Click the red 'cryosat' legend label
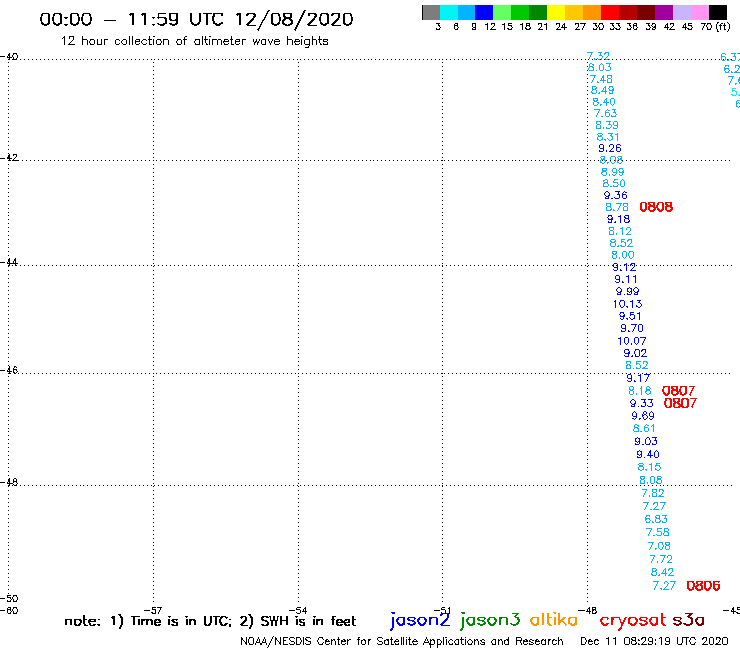 point(633,620)
